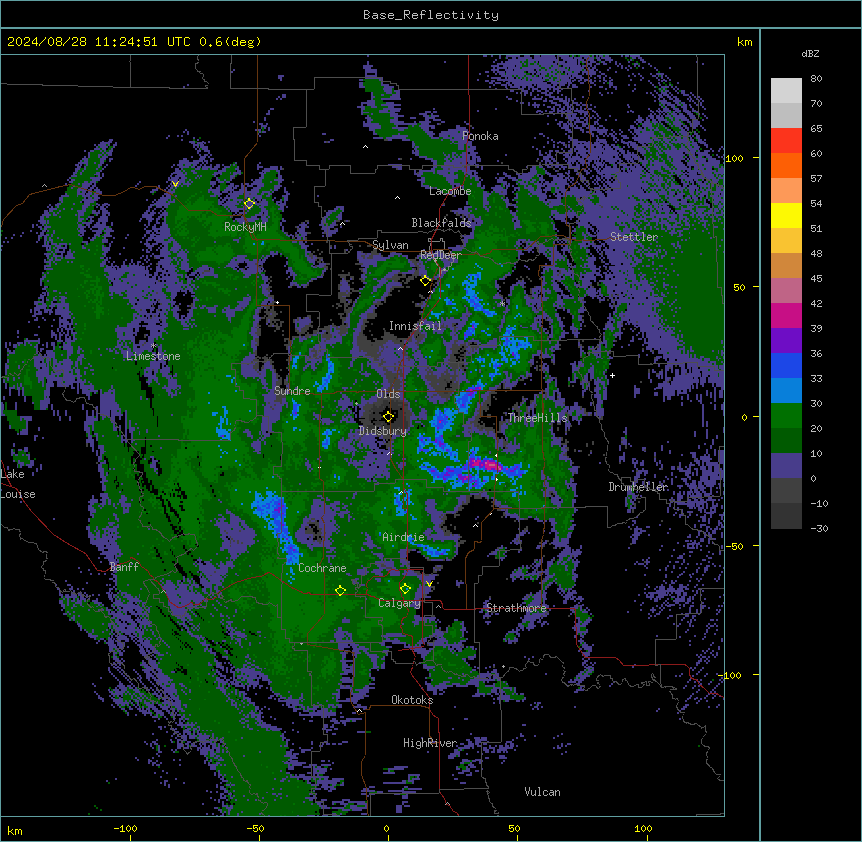
Task: Select the bright green 30-20 dBZ swatch
Action: click(786, 416)
